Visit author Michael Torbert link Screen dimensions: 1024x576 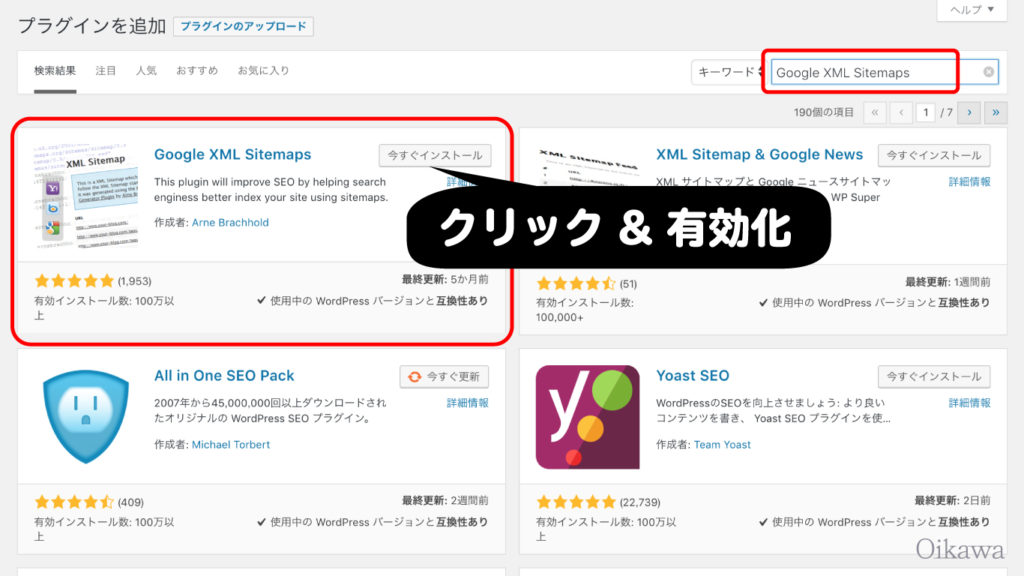(231, 445)
